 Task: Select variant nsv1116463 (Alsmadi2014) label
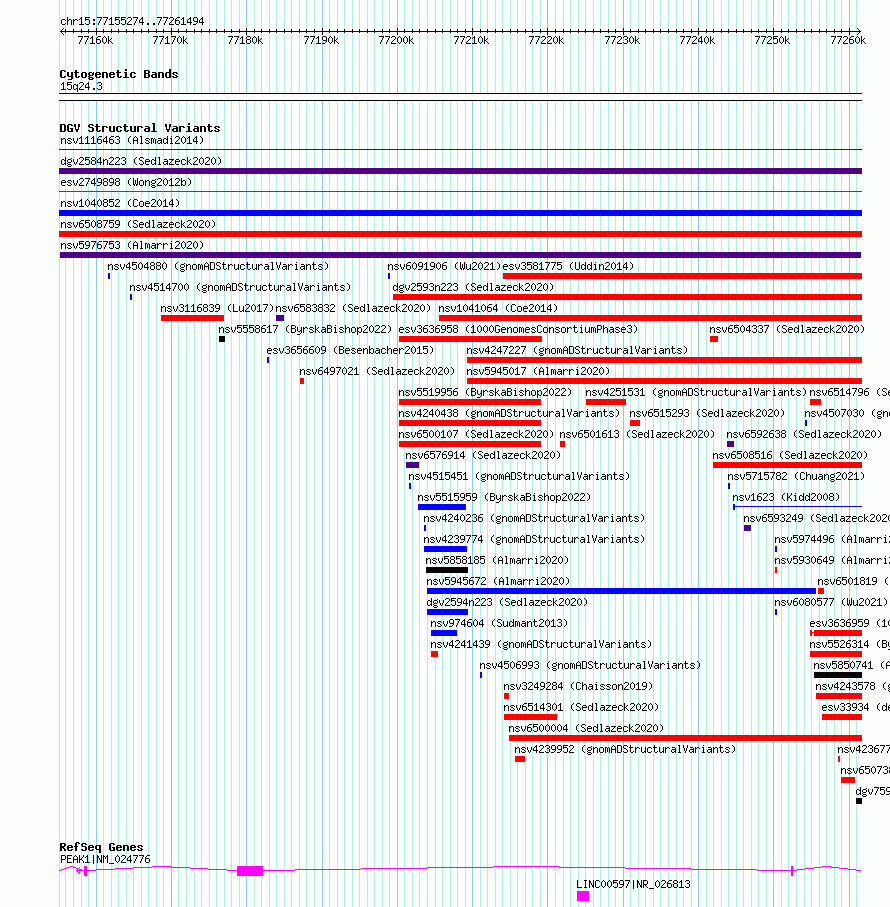pos(132,141)
